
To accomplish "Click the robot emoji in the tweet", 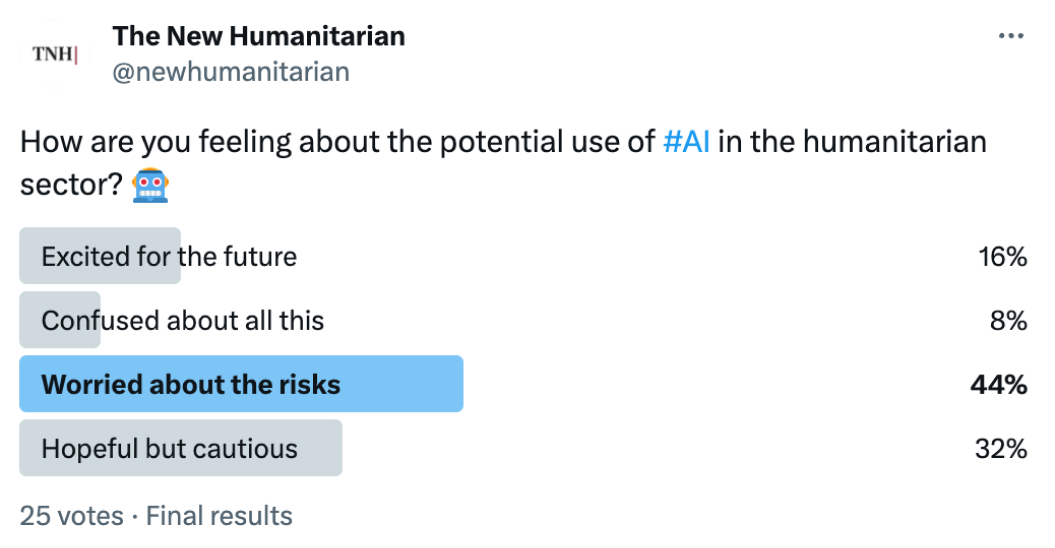I will (x=150, y=185).
